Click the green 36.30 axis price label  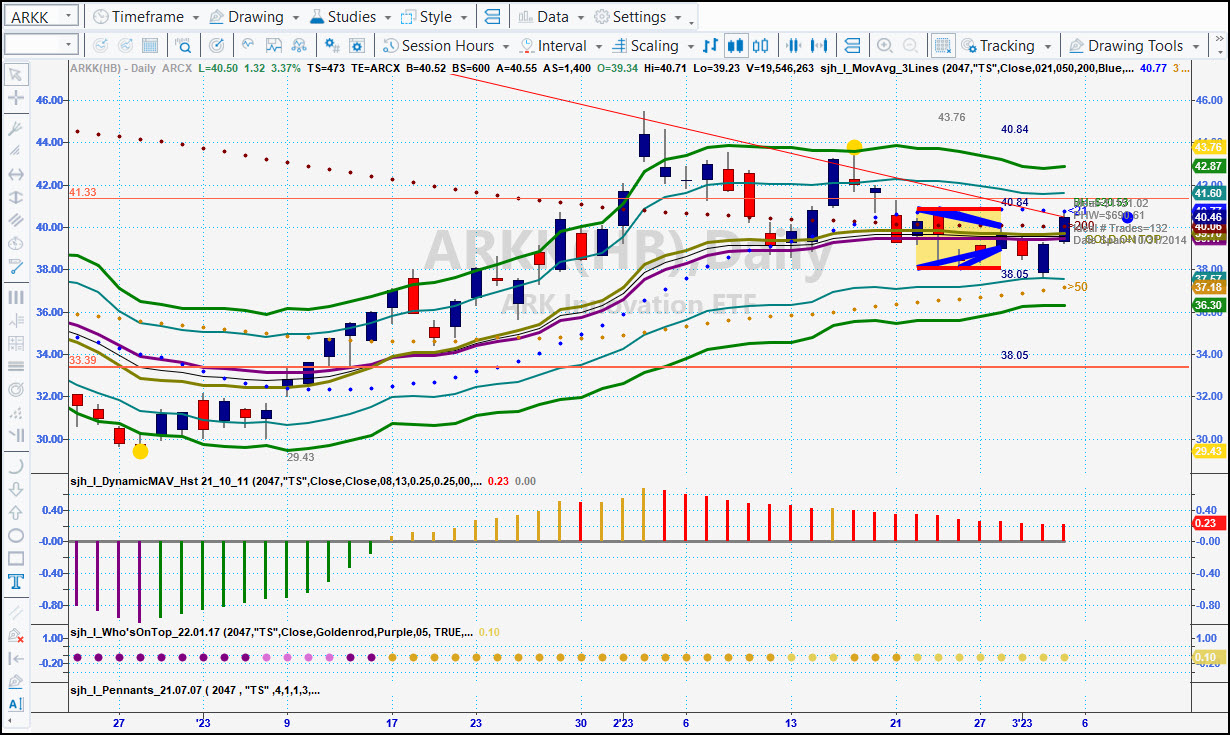1208,305
